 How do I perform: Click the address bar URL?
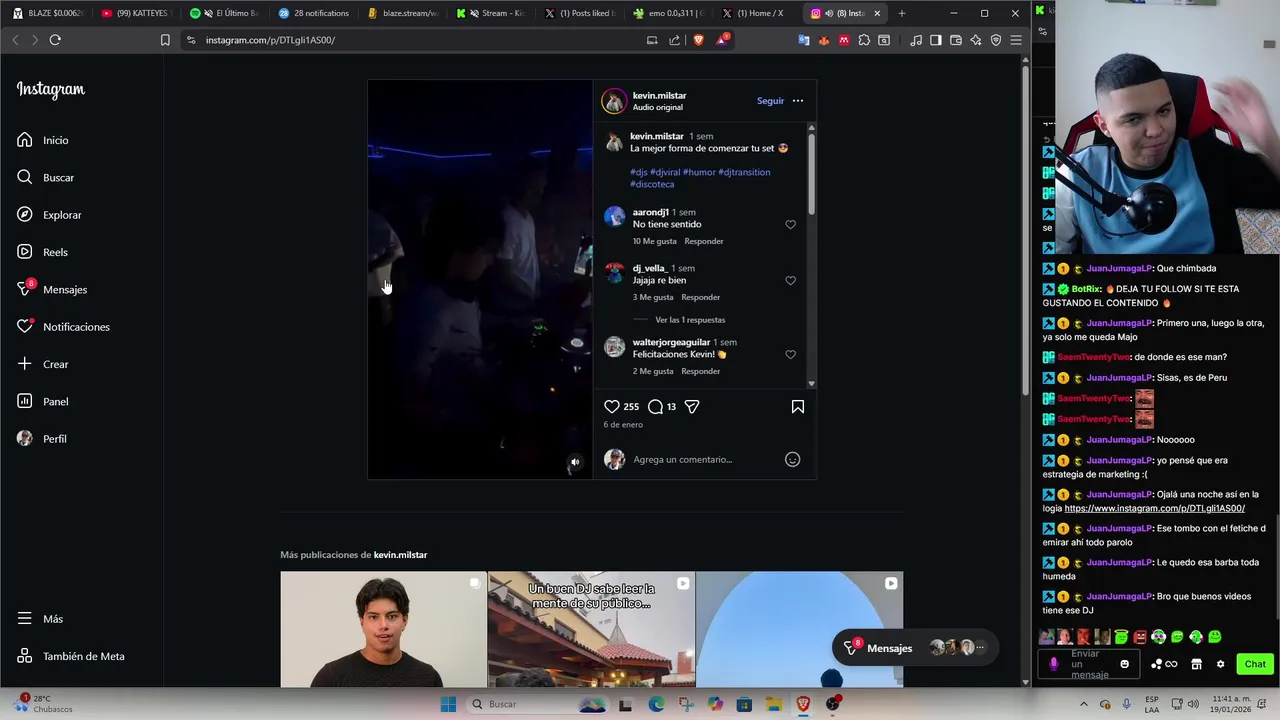(x=270, y=40)
